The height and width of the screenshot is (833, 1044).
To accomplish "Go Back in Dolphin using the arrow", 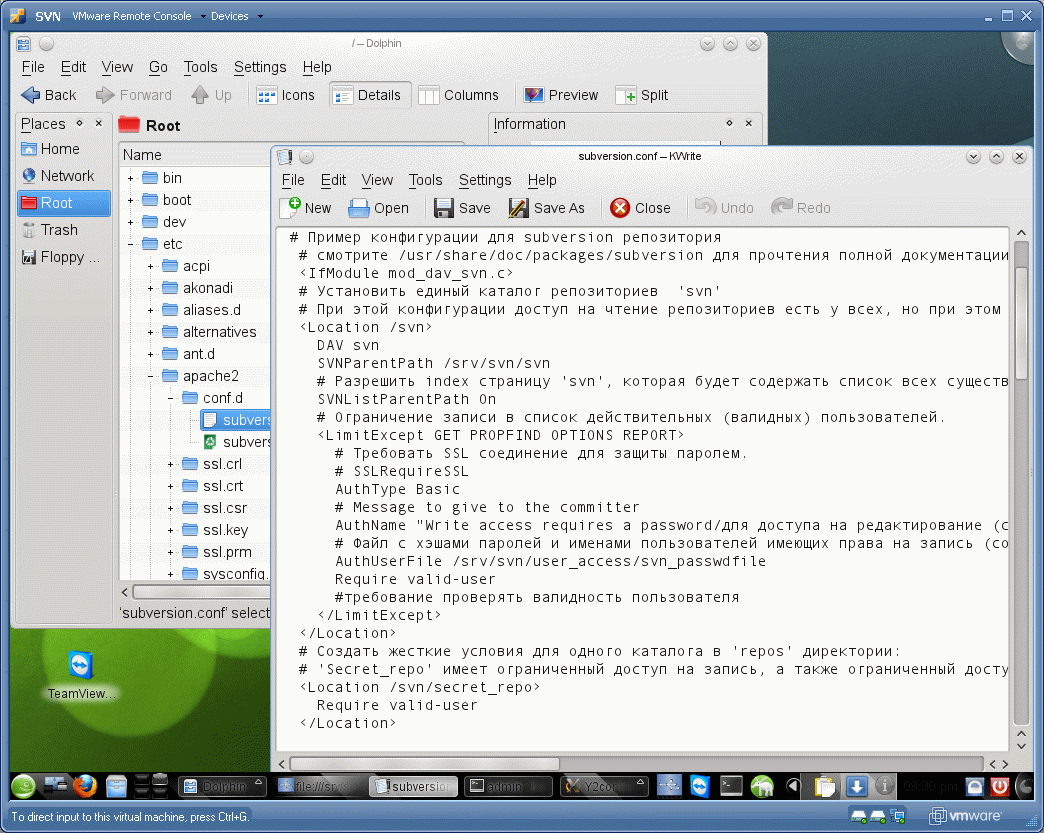I will [x=31, y=95].
